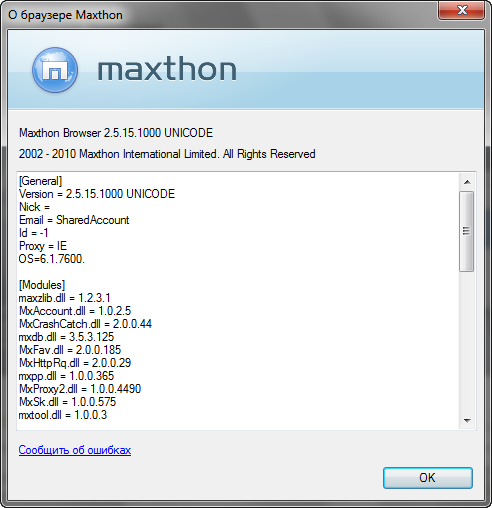
Task: Click the scrollbar up arrow
Action: [x=467, y=182]
